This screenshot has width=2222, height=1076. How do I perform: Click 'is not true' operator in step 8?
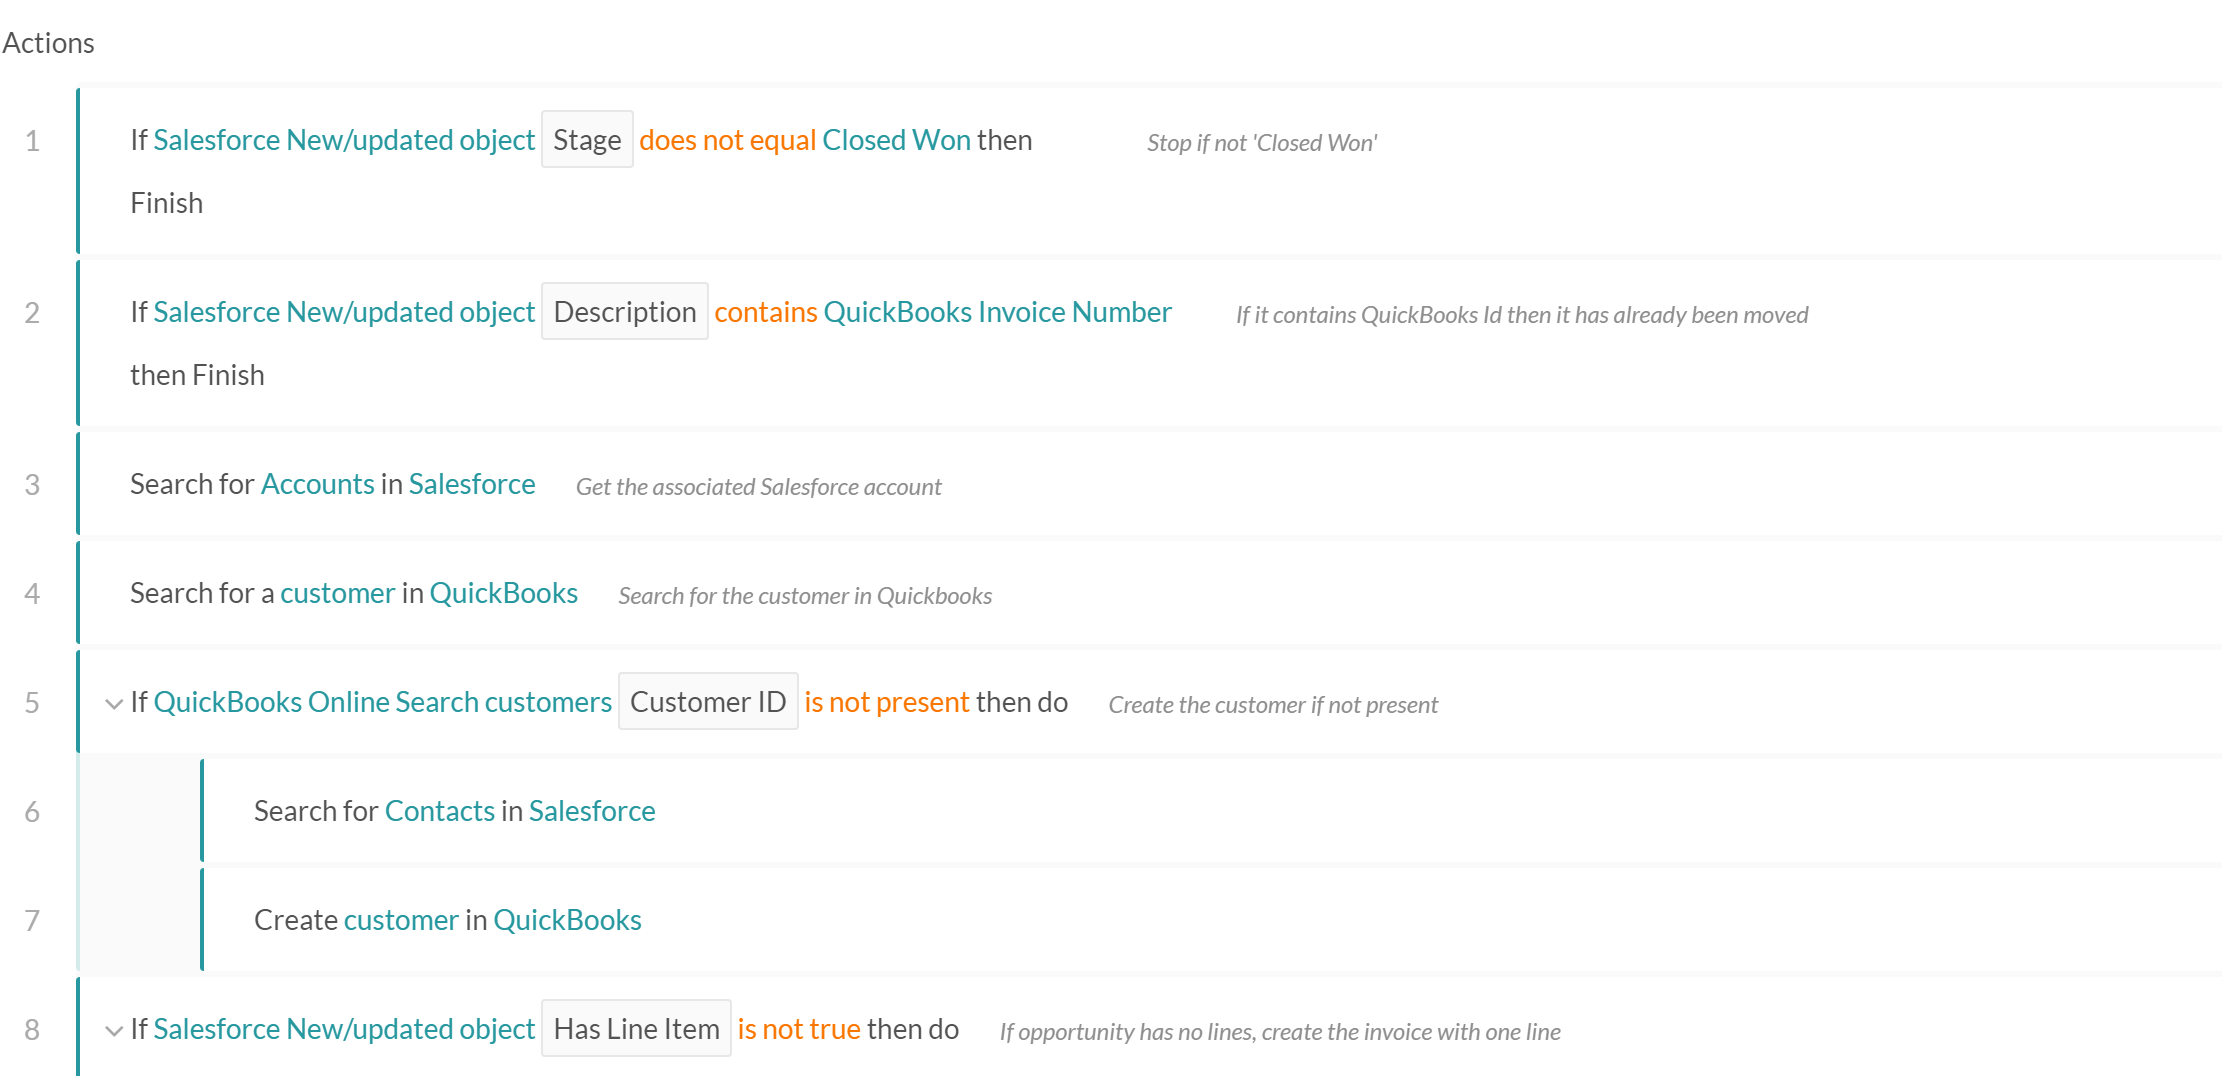(x=799, y=1030)
